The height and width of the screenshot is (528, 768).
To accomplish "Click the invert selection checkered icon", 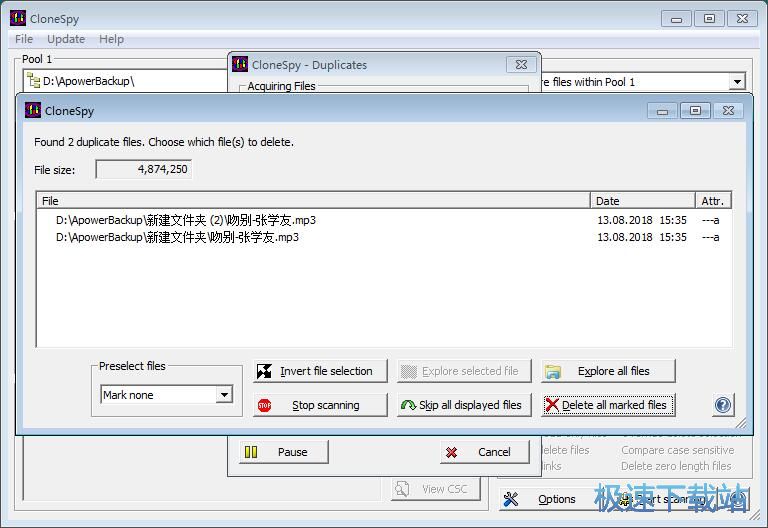I will (x=264, y=371).
